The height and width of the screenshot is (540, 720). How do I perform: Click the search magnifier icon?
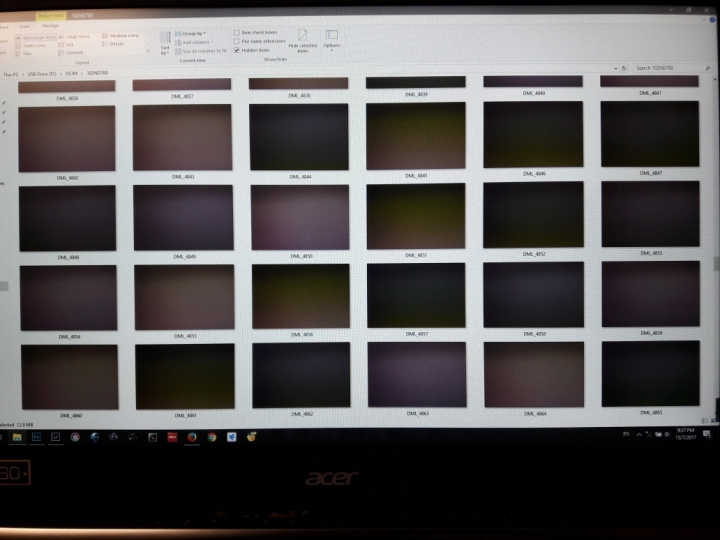708,68
